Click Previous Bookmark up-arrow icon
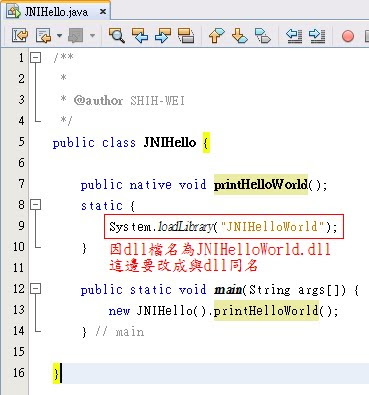369x395 pixels. point(217,35)
